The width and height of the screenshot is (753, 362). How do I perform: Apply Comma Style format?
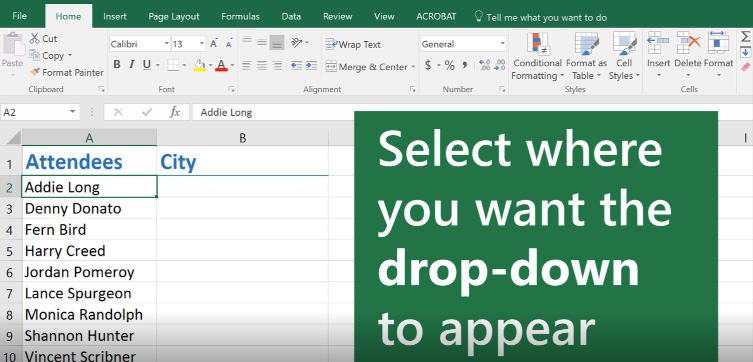[x=464, y=65]
